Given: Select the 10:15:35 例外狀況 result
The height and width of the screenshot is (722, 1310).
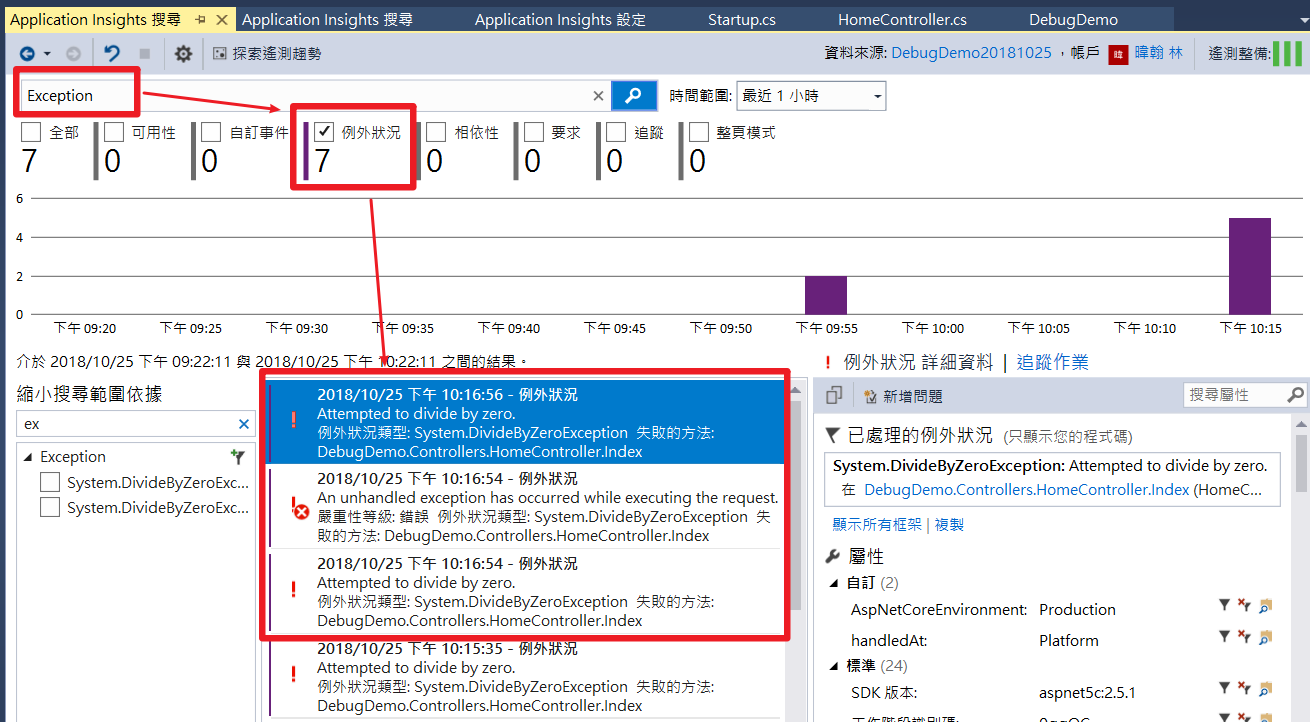Looking at the screenshot, I should (x=525, y=677).
